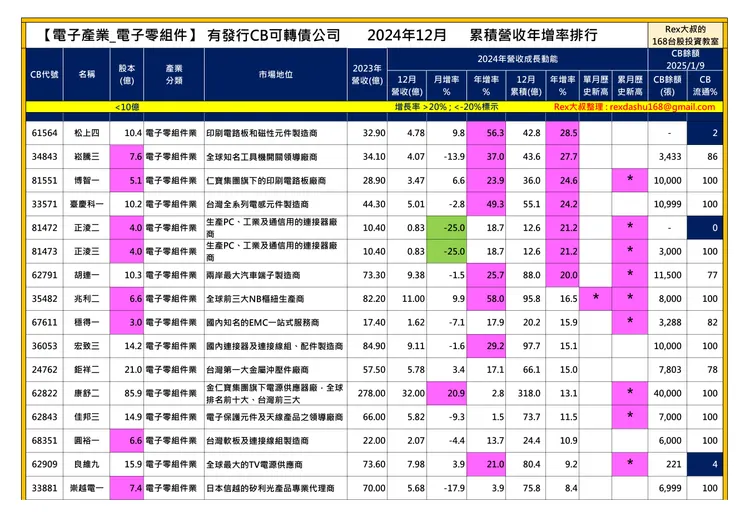The width and height of the screenshot is (740, 523).
Task: Click CB code 36053
Action: pos(44,346)
